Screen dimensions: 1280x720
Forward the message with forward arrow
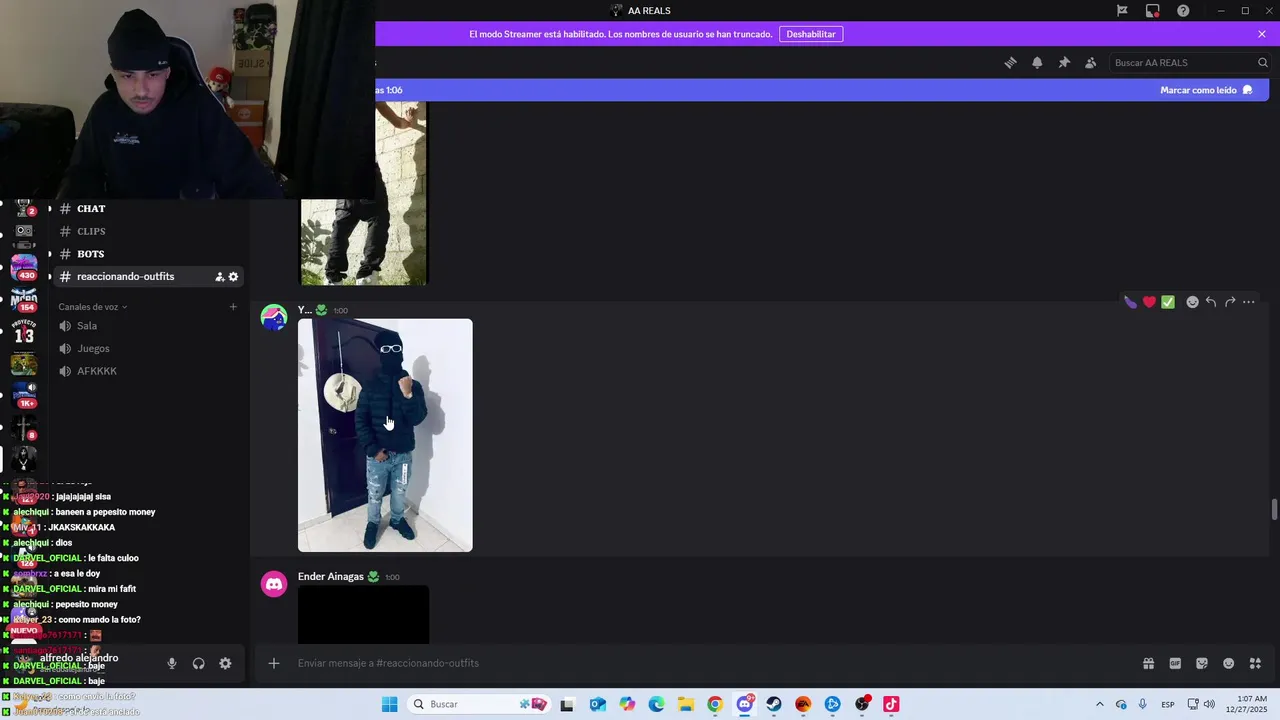coord(1230,302)
